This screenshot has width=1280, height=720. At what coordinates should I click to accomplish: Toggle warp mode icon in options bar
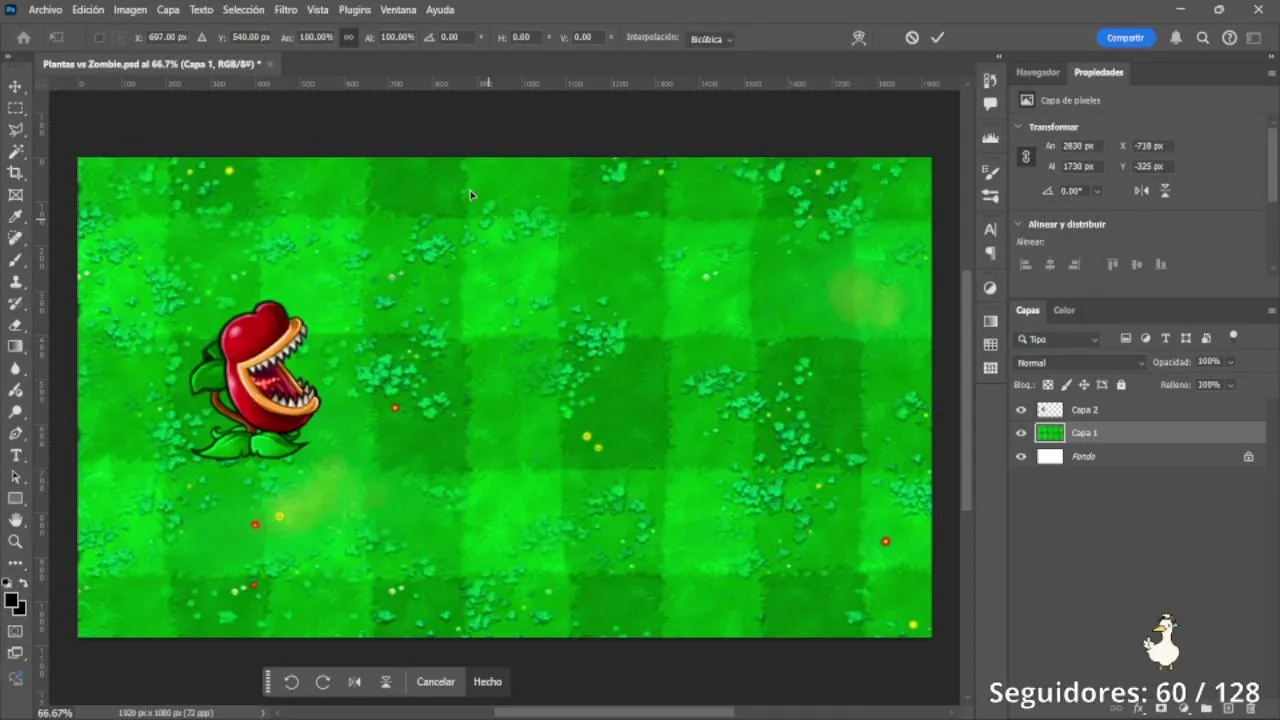tap(858, 37)
